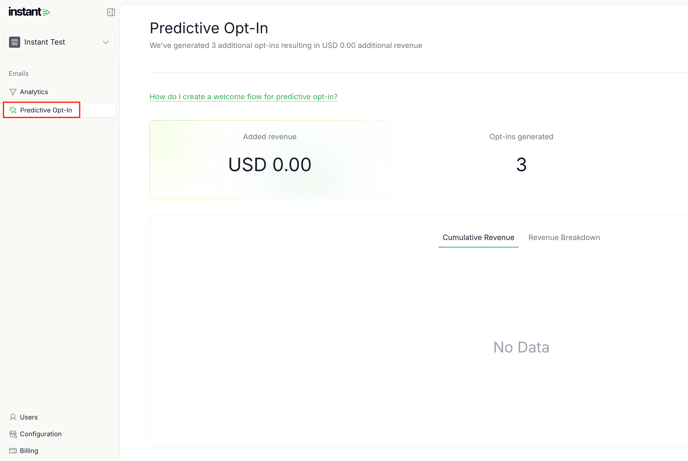Screen dimensions: 688x461
Task: Open the Users page label
Action: [x=29, y=417]
